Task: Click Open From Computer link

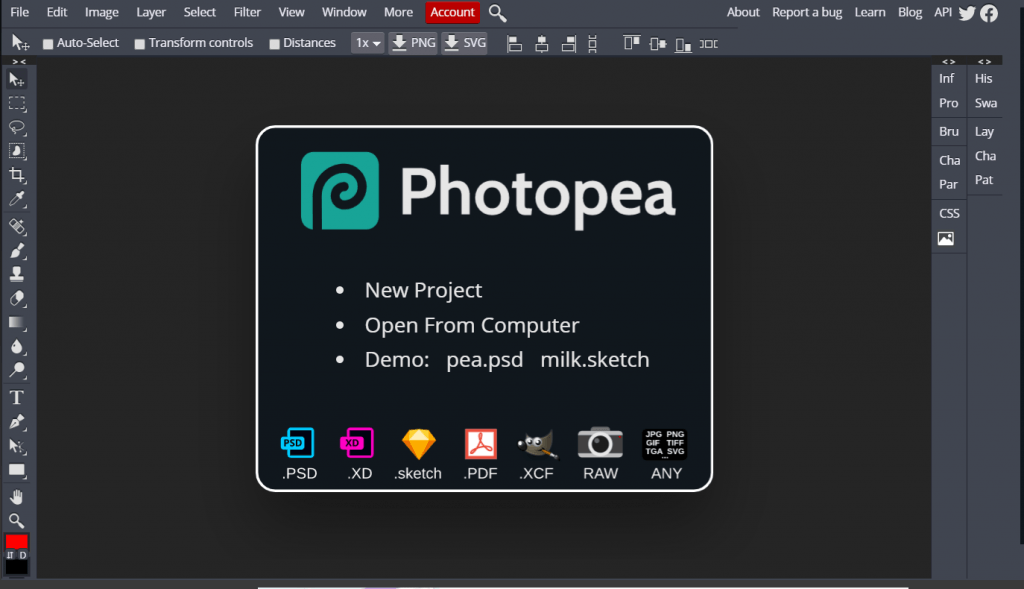Action: pyautogui.click(x=472, y=325)
